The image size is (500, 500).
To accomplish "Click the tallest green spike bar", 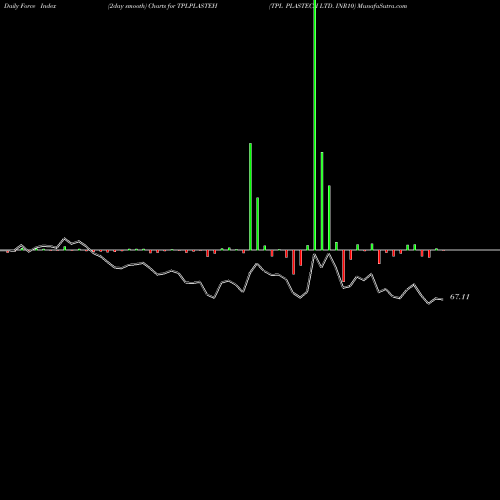I will pos(315,125).
